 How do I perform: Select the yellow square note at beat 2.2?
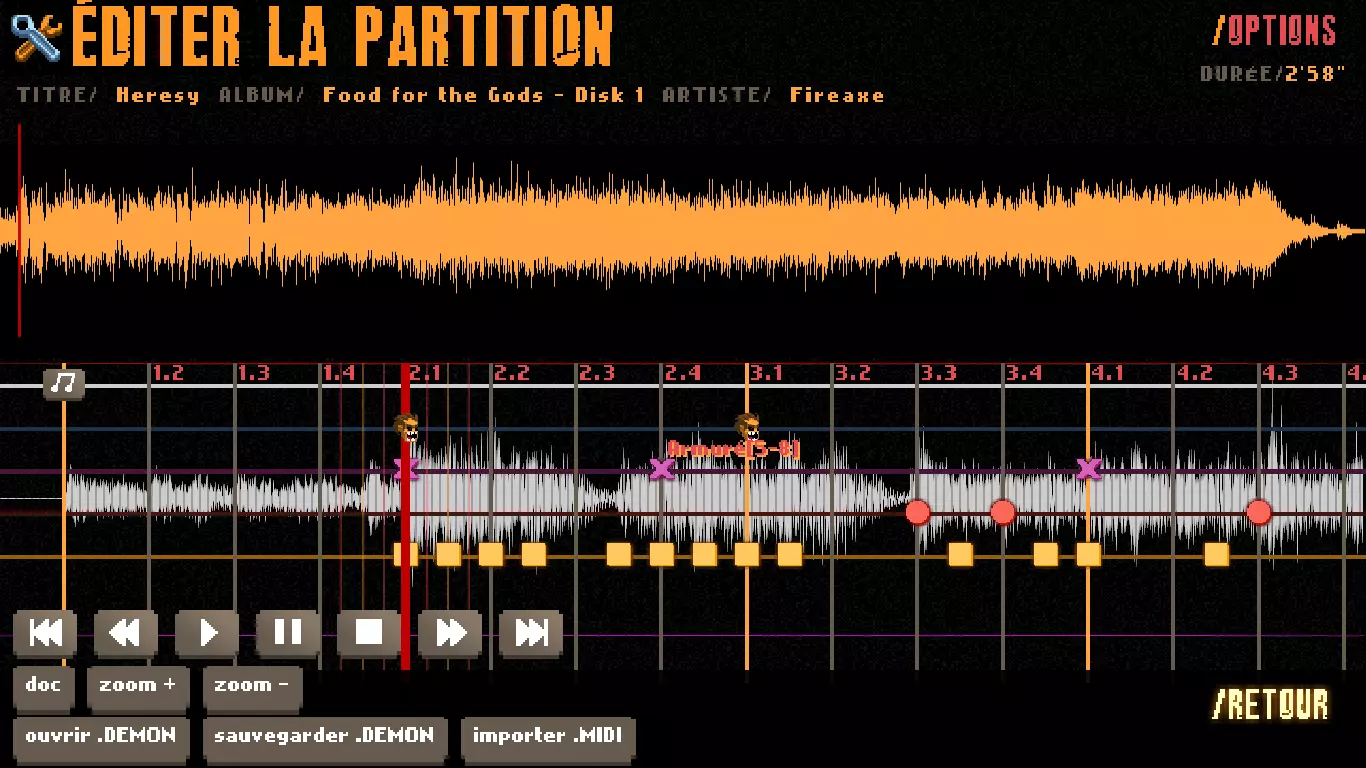pyautogui.click(x=491, y=554)
